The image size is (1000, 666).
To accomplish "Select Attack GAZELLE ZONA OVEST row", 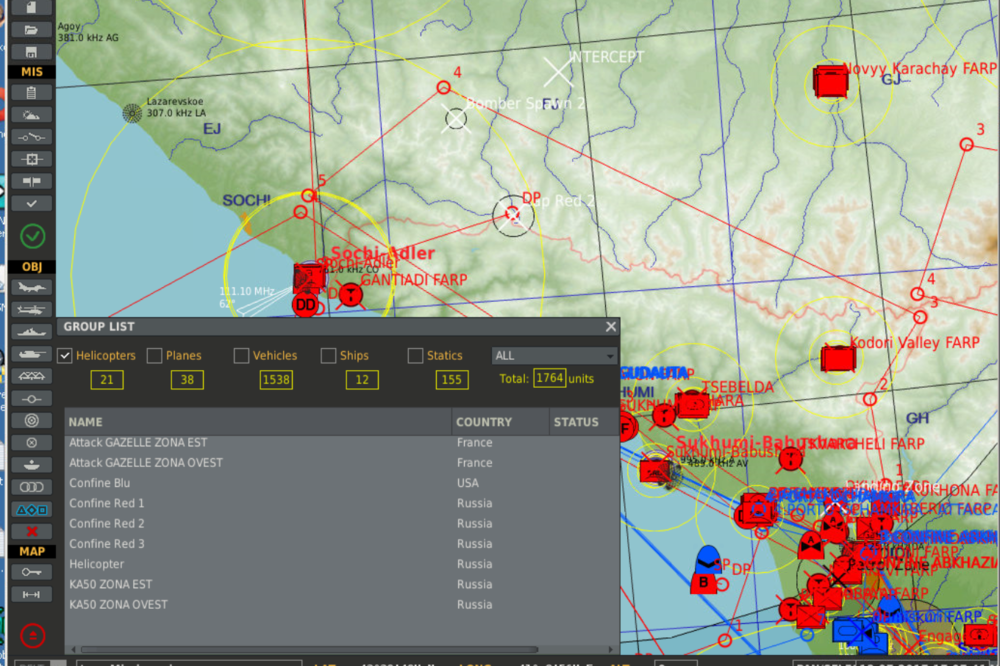I will (146, 463).
